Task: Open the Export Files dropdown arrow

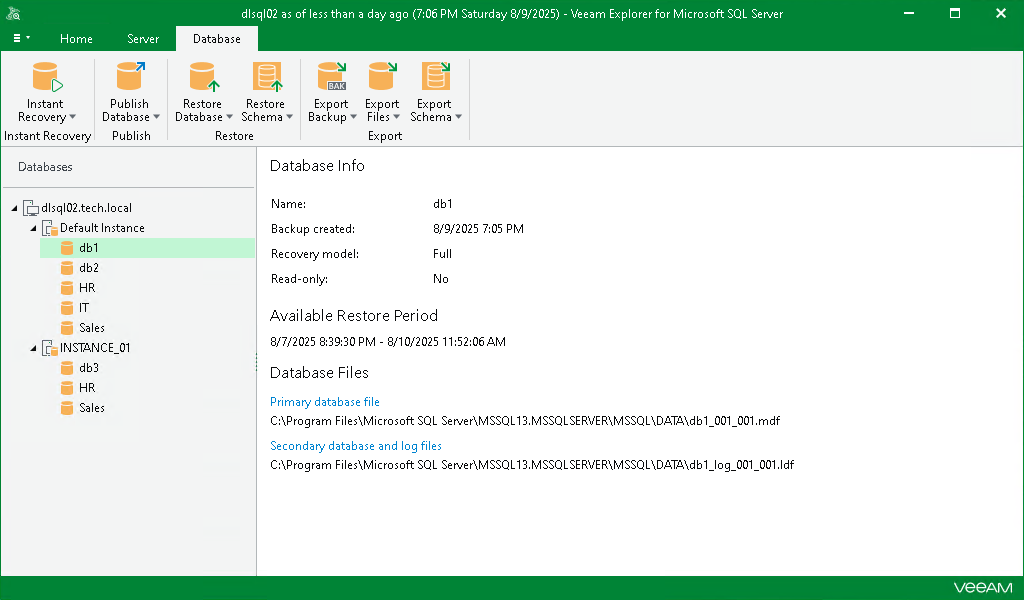Action: tap(396, 118)
